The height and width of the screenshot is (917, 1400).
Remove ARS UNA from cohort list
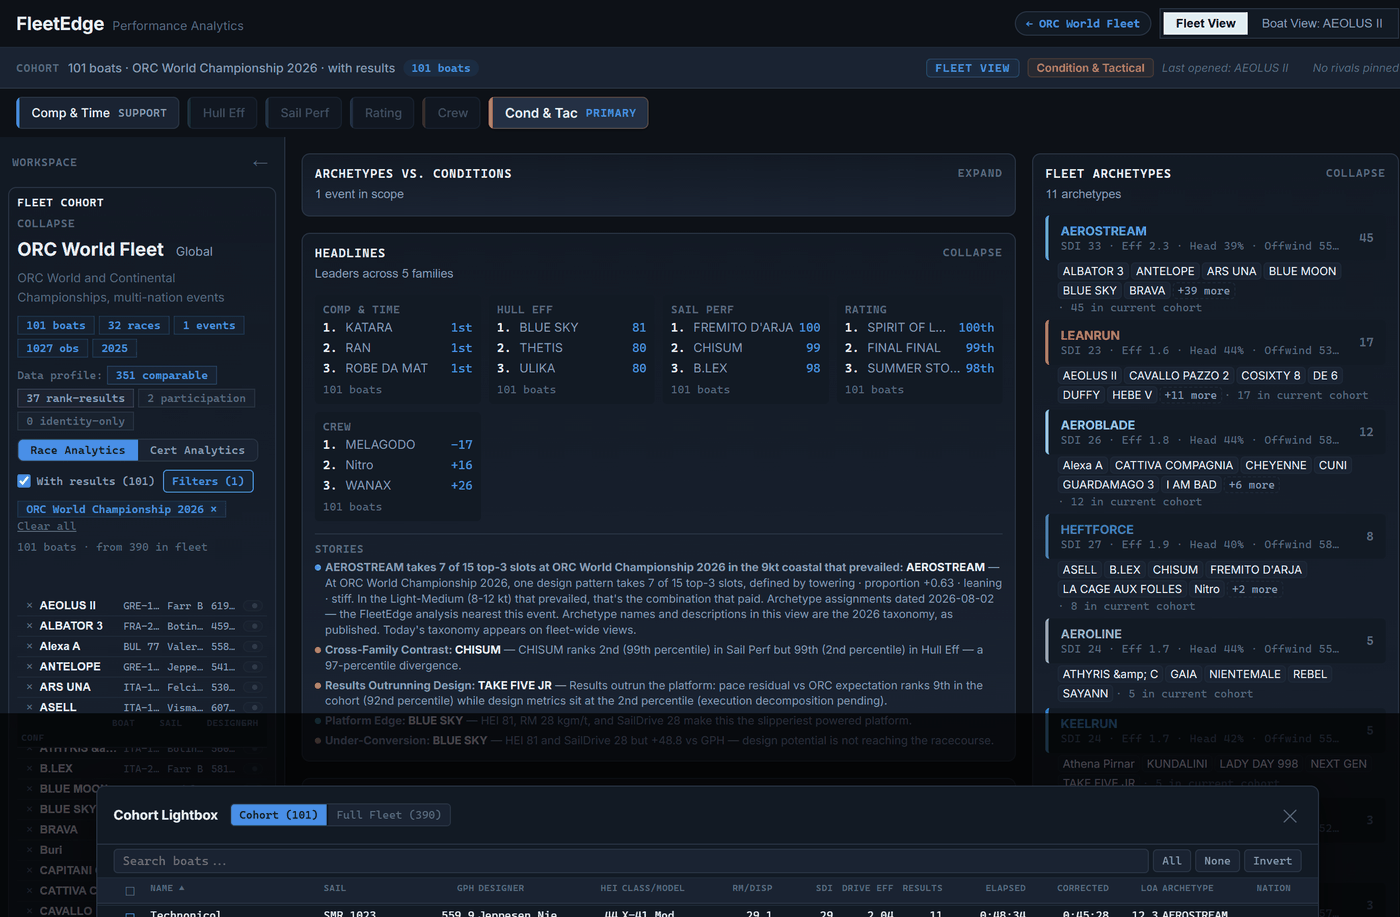[29, 687]
